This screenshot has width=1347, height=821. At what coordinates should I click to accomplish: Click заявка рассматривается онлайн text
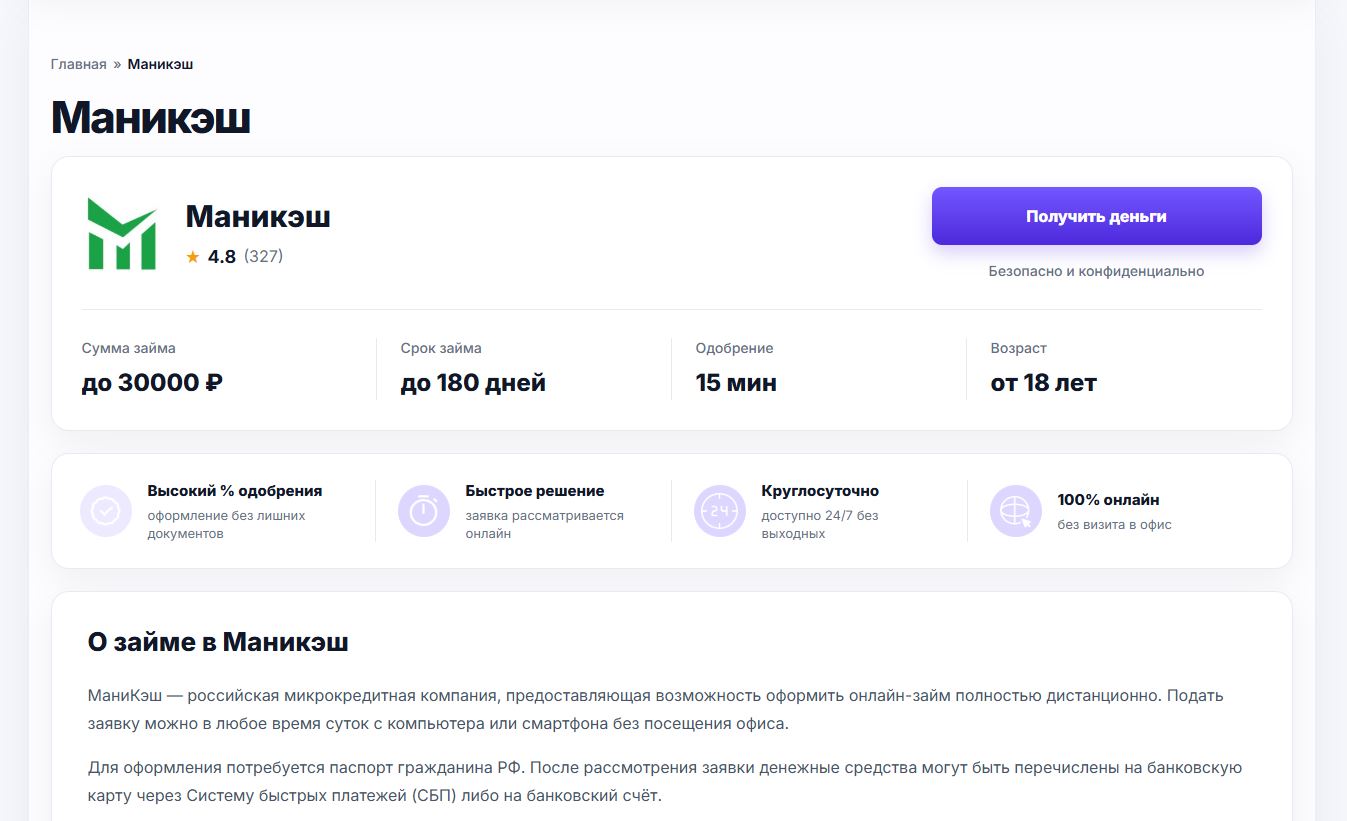[545, 525]
